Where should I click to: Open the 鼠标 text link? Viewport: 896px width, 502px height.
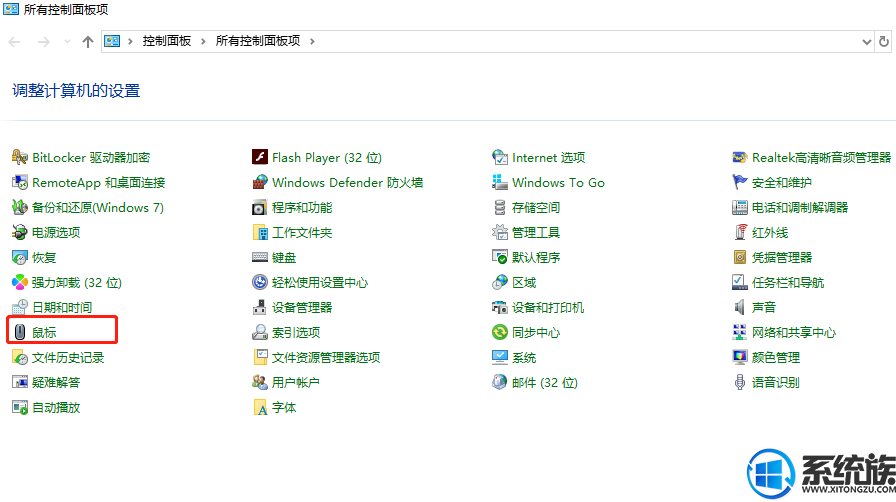click(x=44, y=333)
